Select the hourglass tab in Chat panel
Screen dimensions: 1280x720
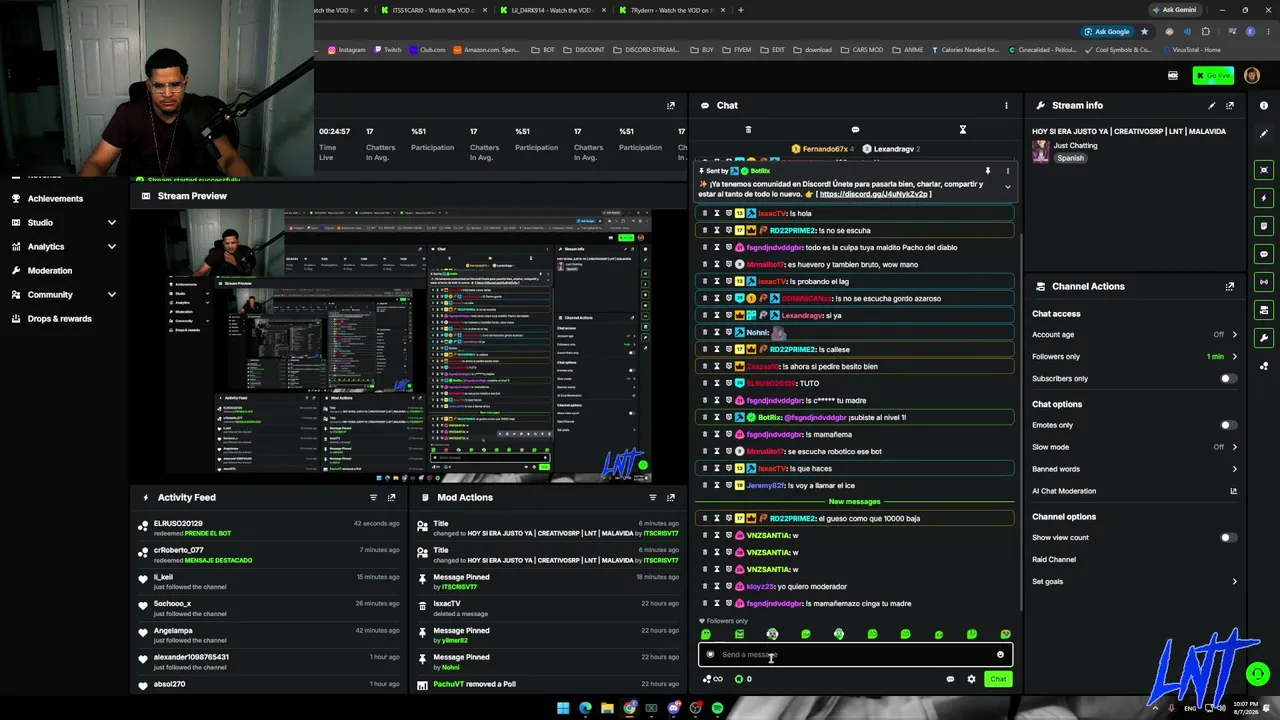[962, 130]
